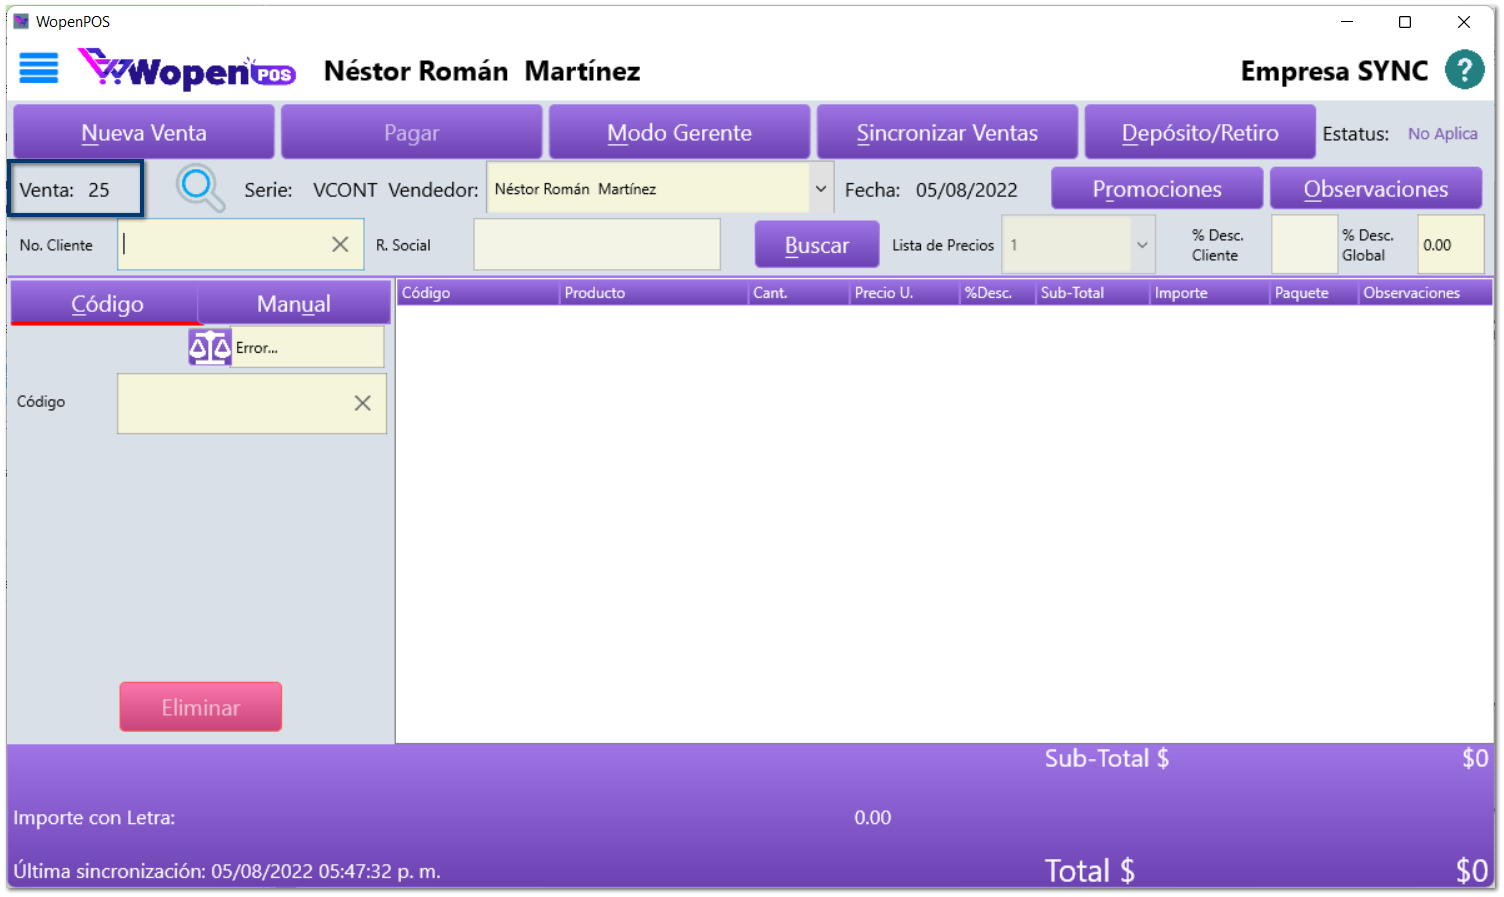
Task: Open Depósito/Retiro
Action: (1199, 133)
